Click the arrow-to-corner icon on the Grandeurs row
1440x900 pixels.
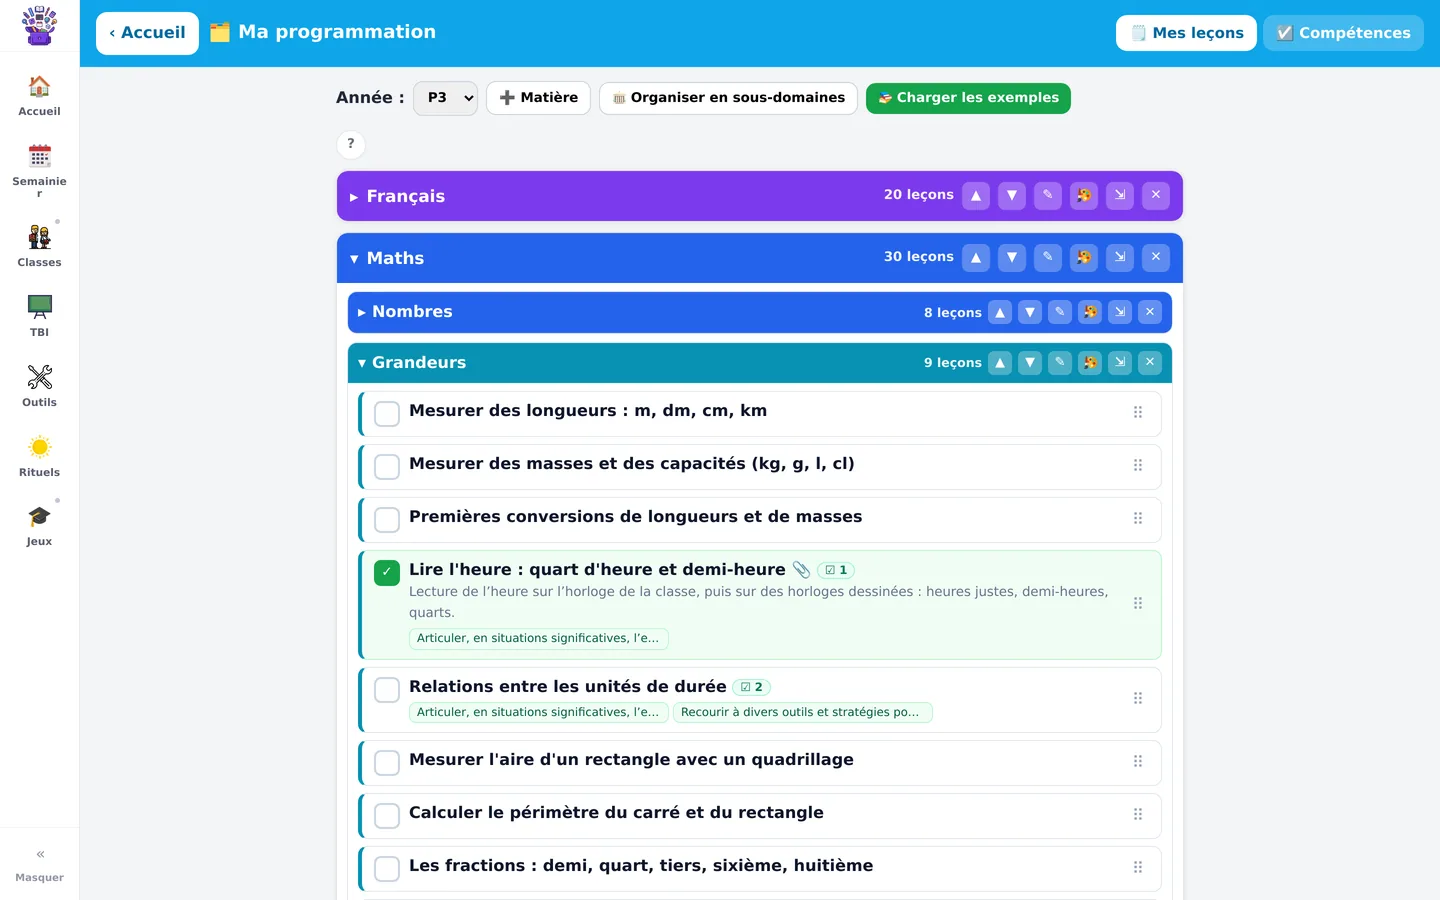pyautogui.click(x=1120, y=363)
